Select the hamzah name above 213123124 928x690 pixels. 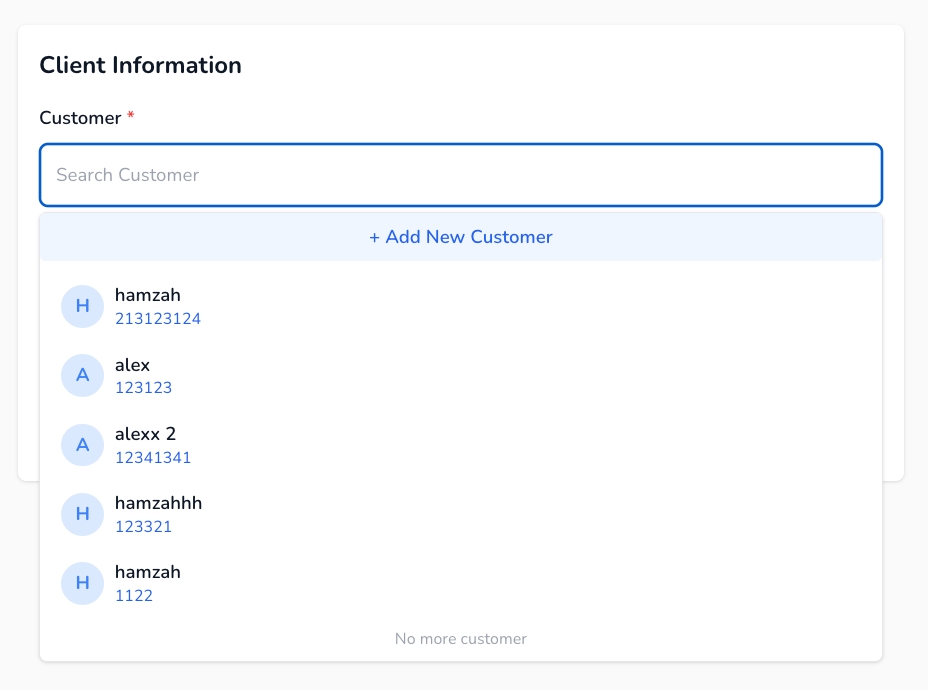point(147,295)
